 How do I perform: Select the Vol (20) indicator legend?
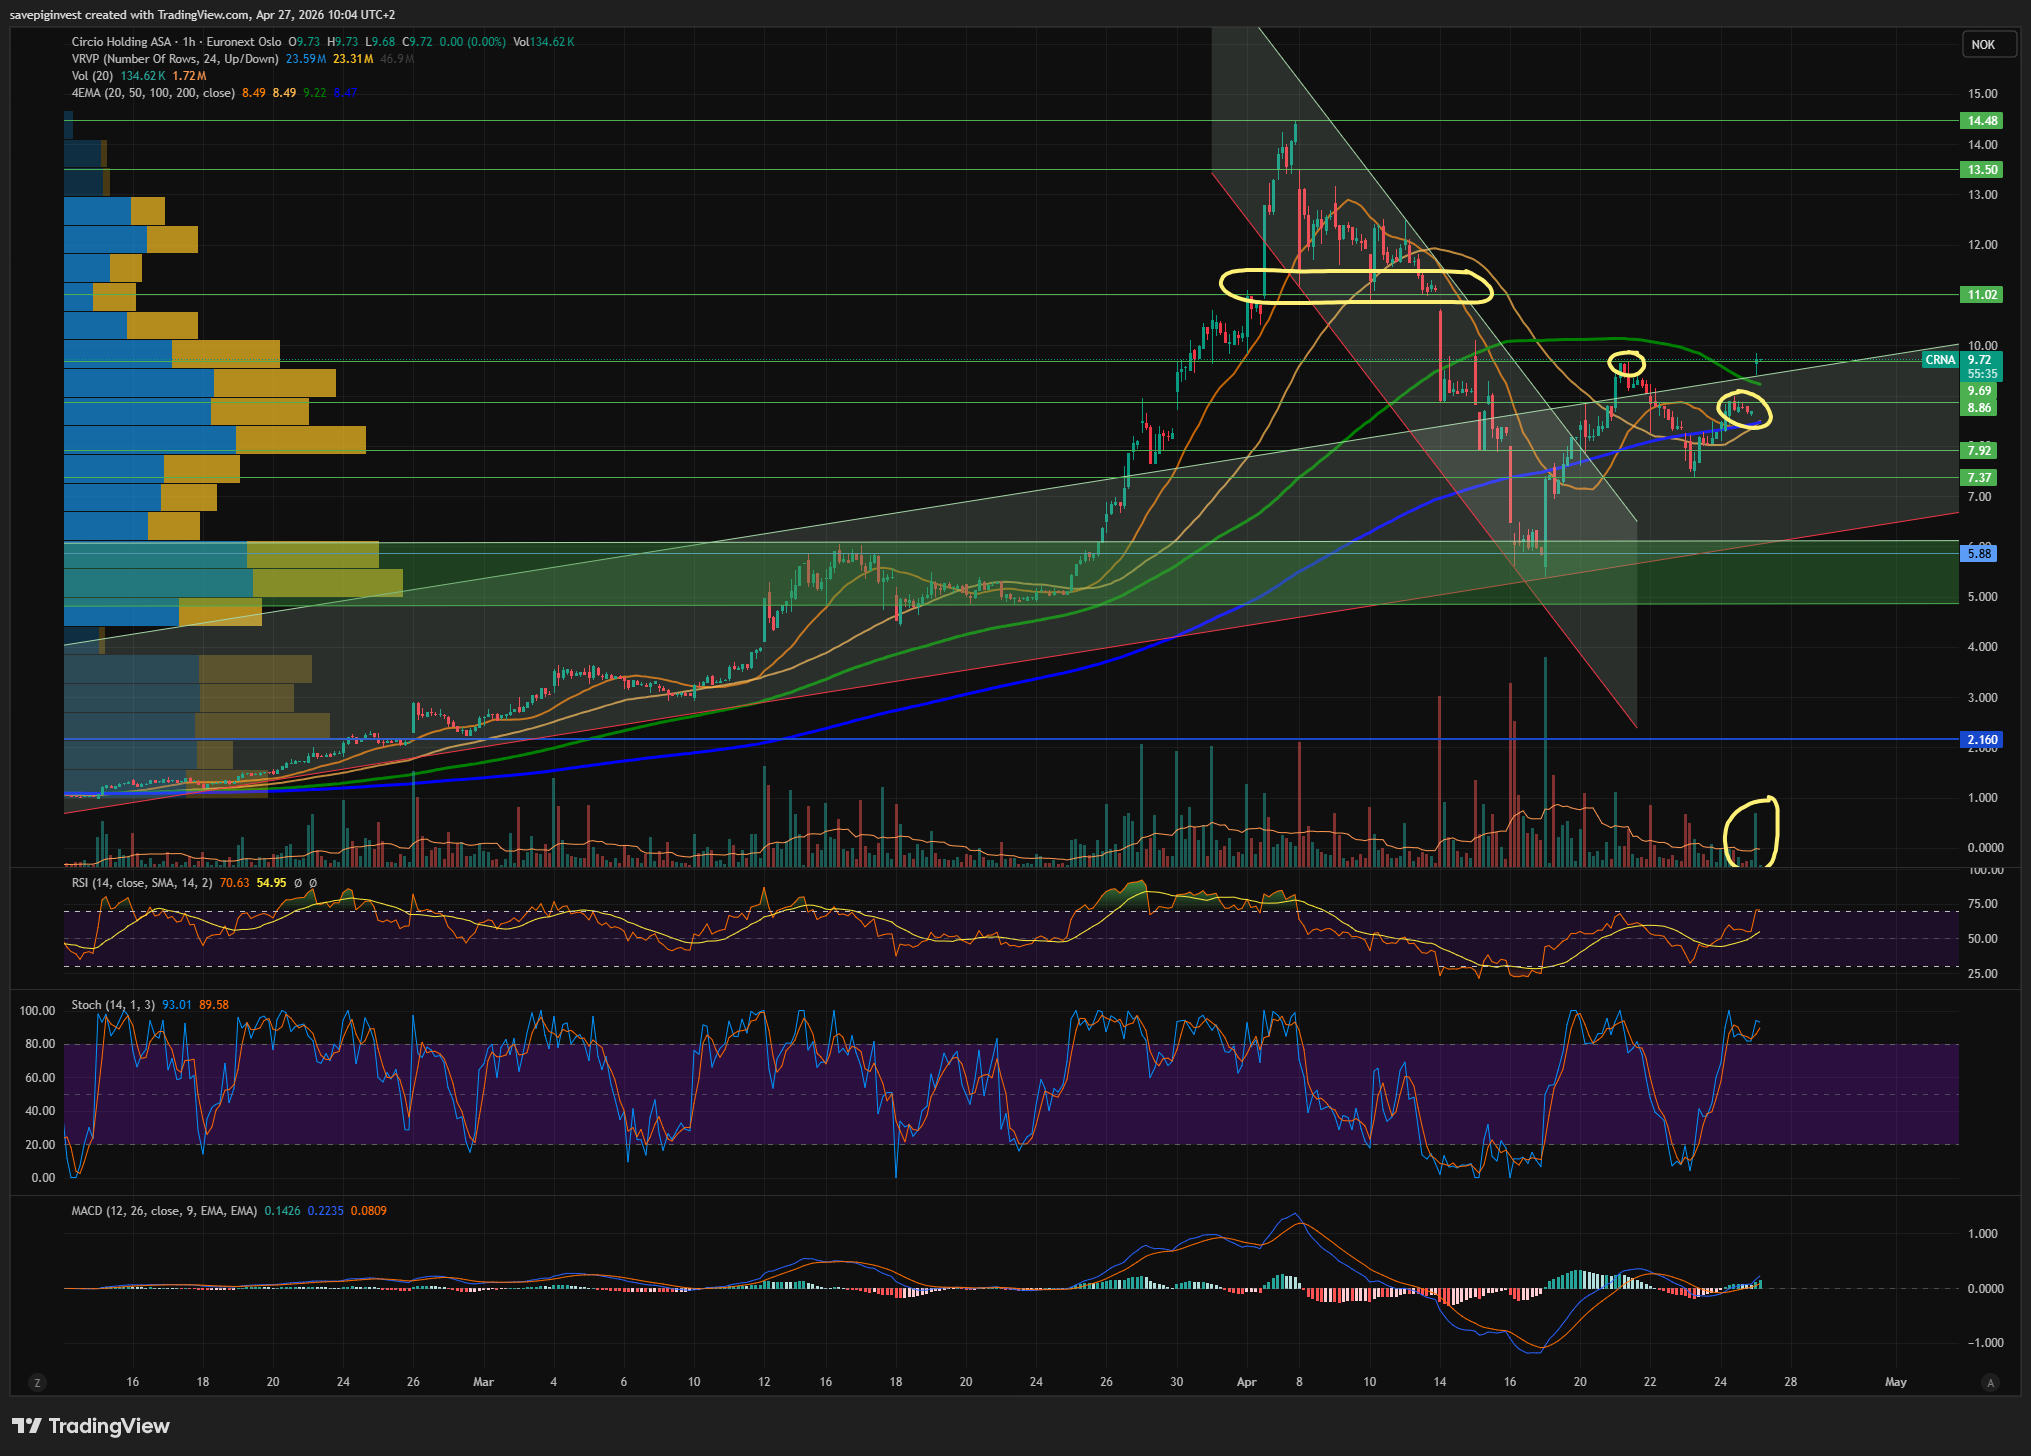[92, 76]
